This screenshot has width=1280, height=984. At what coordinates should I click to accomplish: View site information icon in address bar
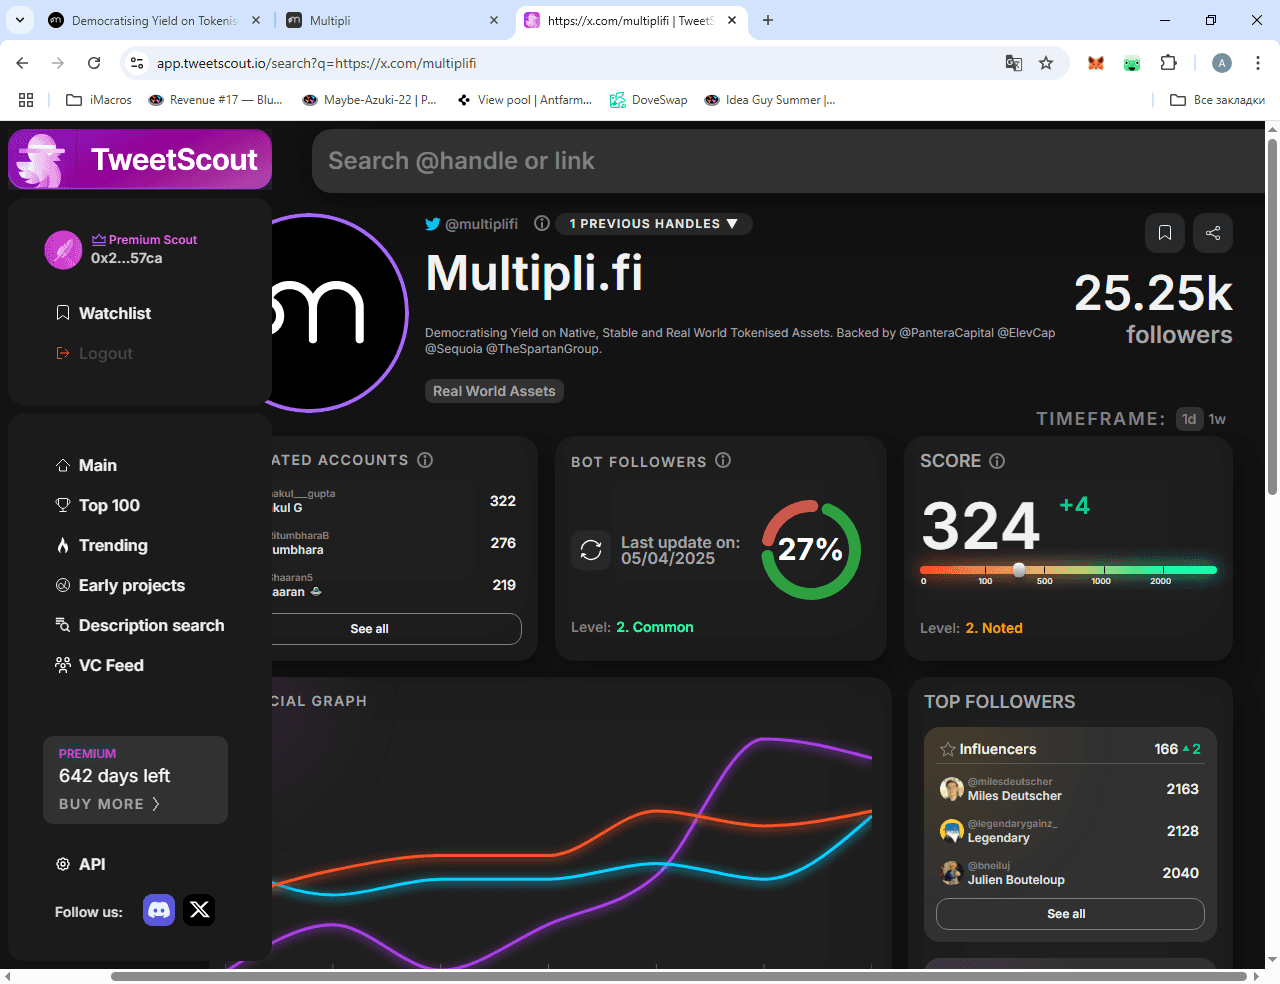pos(137,63)
